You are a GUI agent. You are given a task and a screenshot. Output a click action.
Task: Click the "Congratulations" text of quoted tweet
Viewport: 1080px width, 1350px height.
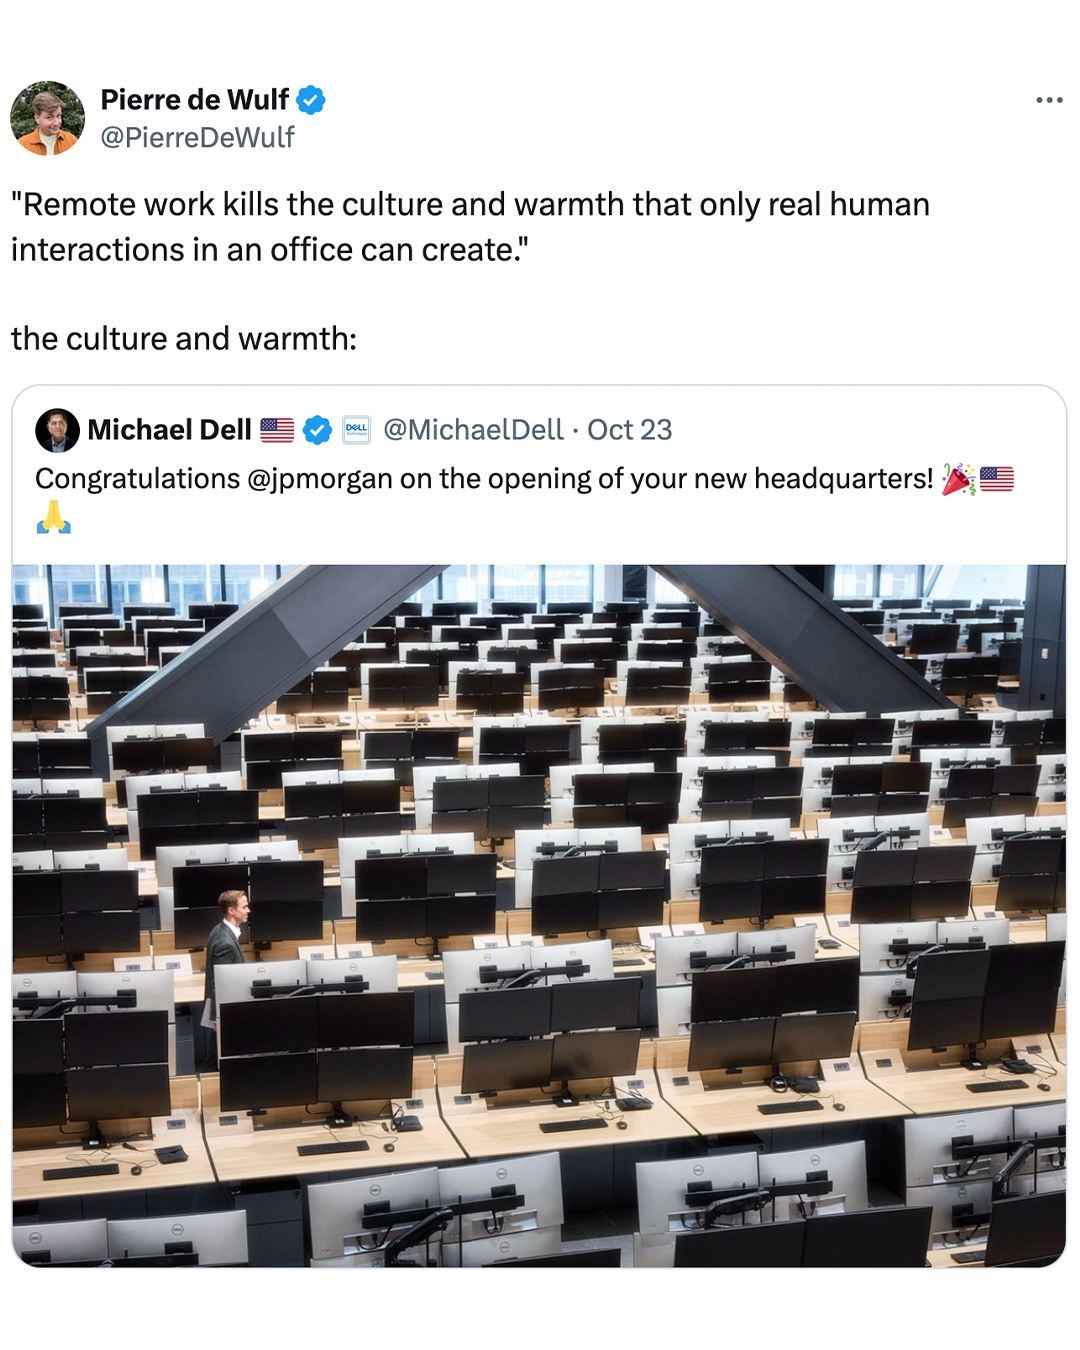pyautogui.click(x=137, y=479)
